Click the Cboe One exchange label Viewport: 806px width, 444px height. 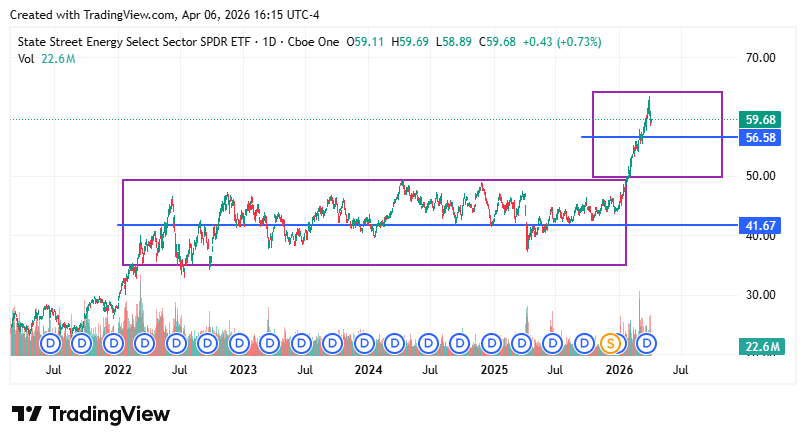pos(313,42)
